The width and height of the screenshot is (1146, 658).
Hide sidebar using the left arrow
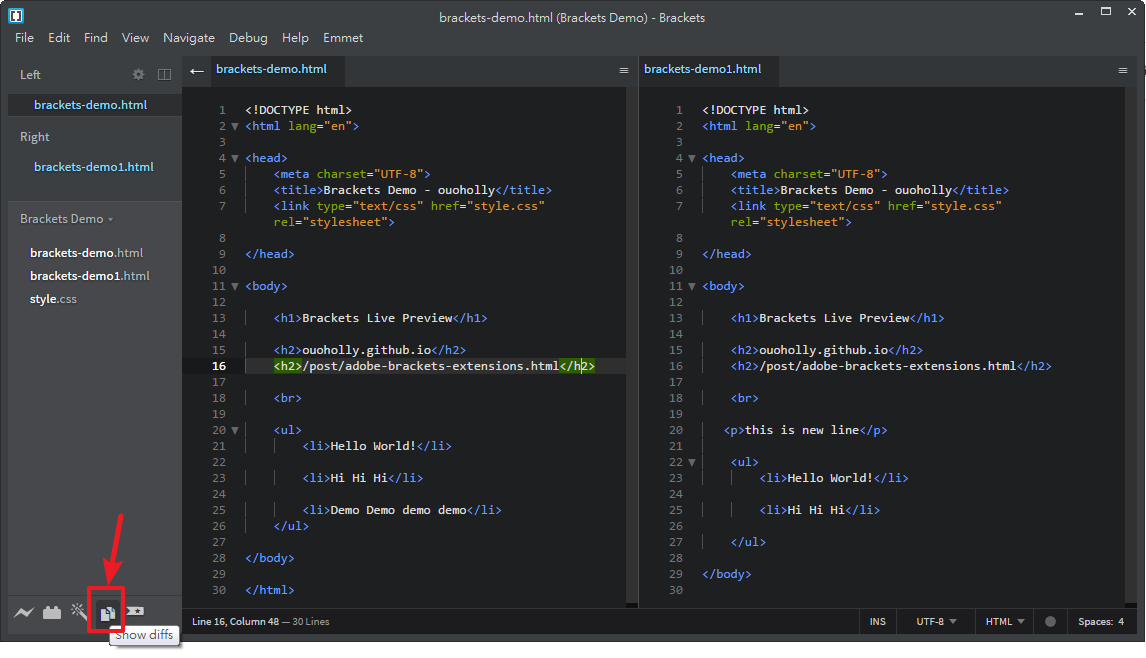(197, 70)
